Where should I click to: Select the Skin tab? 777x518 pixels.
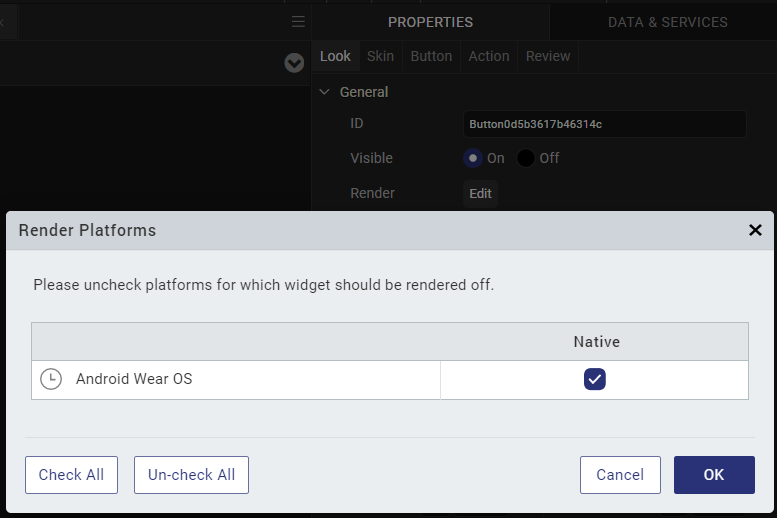pyautogui.click(x=380, y=56)
